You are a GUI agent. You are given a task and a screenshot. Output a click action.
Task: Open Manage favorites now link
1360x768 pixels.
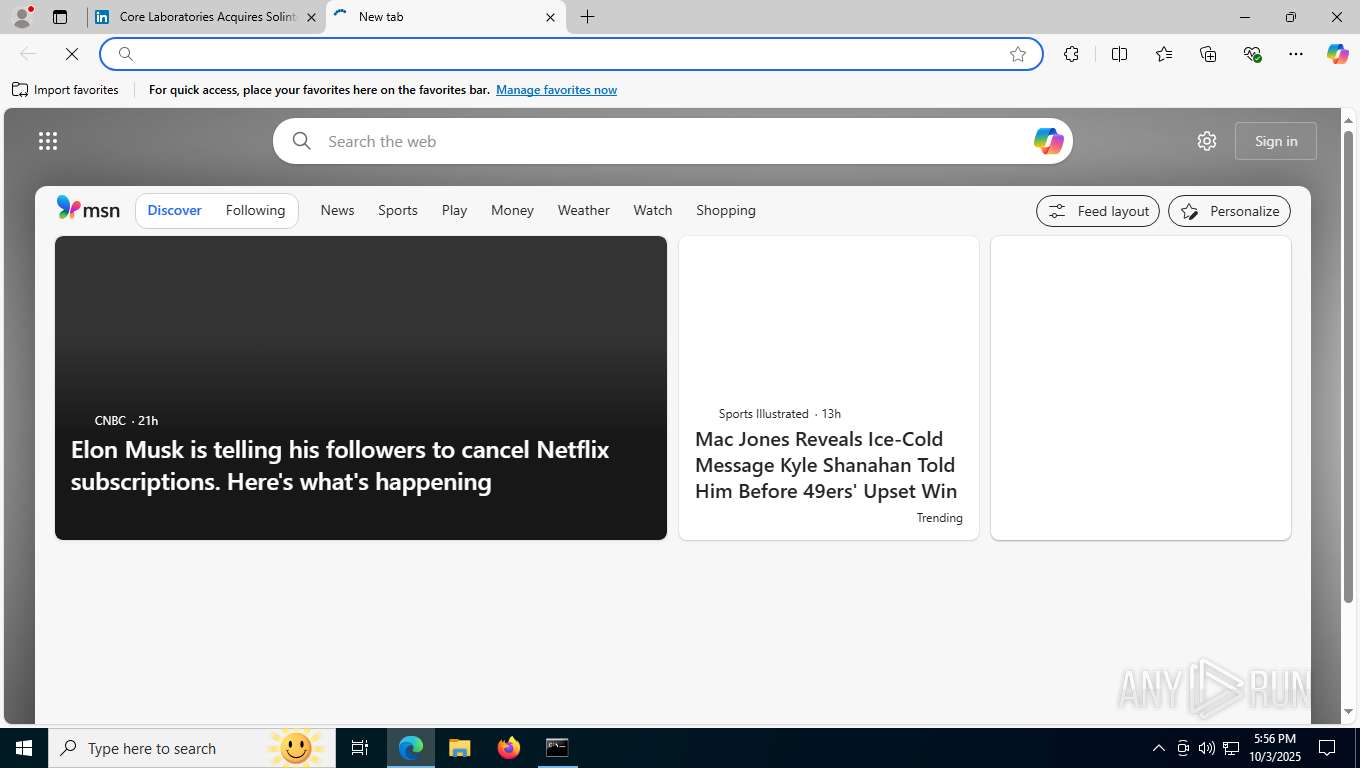click(556, 90)
